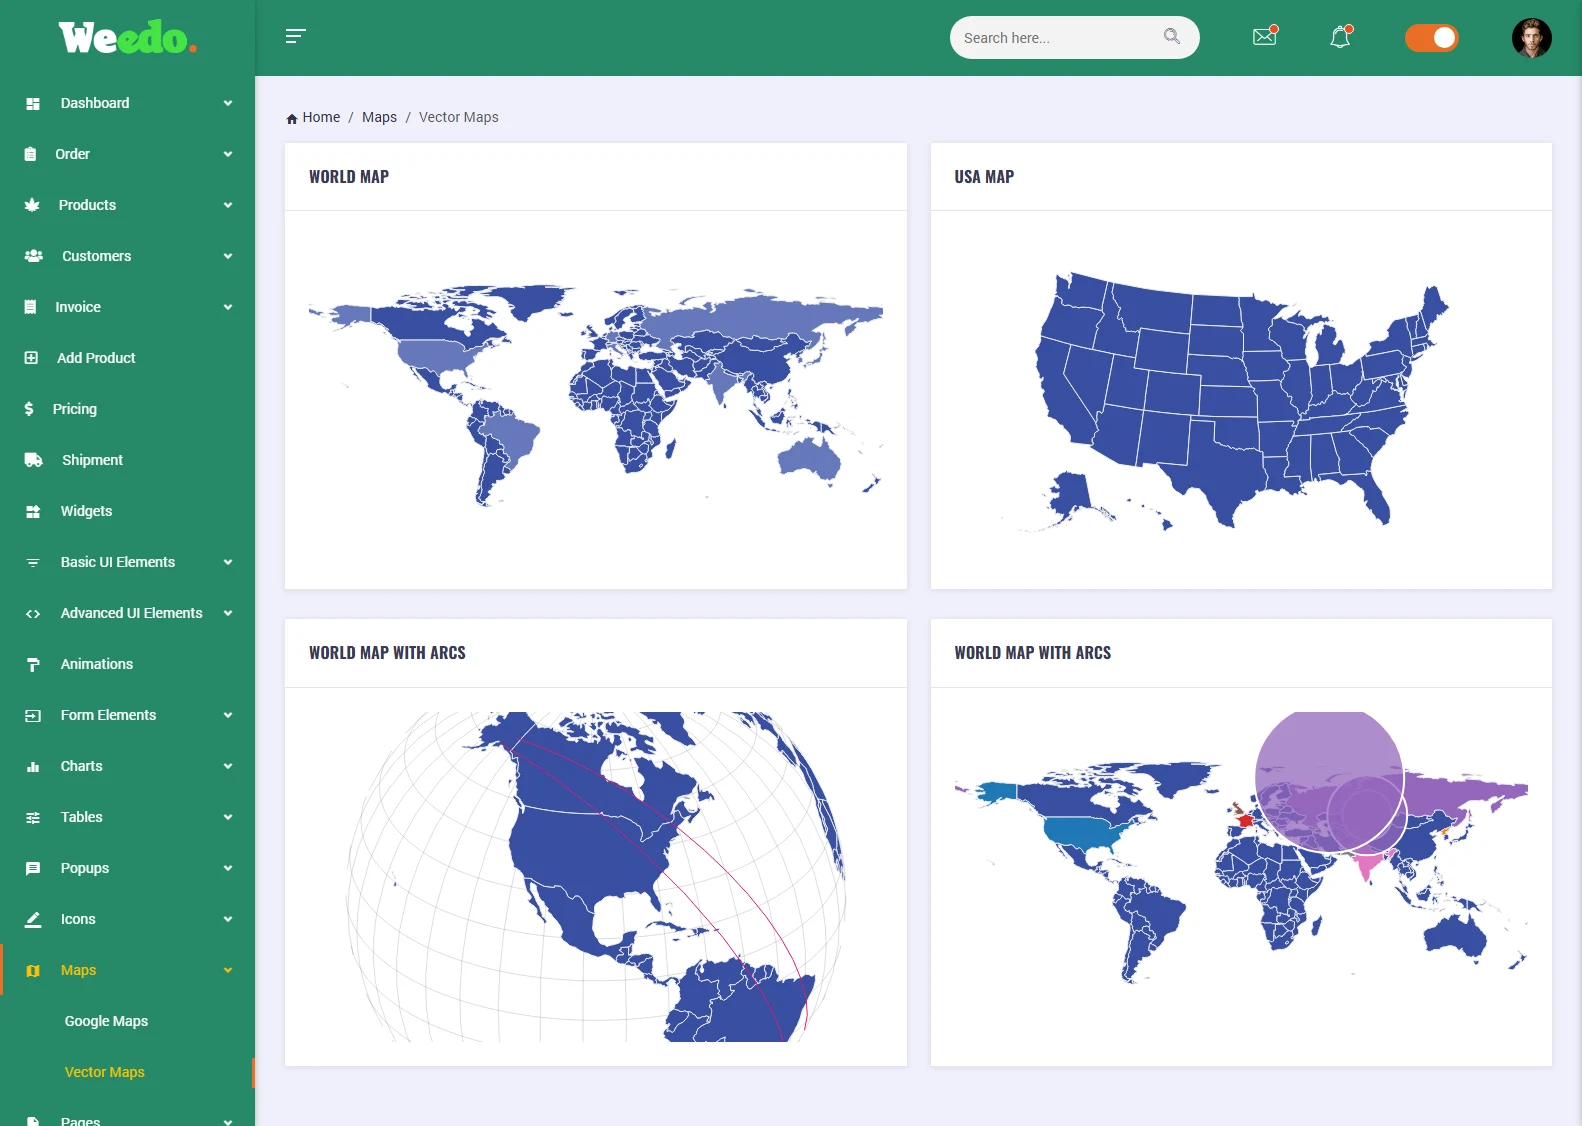1582x1126 pixels.
Task: Click the Weedo logo
Action: pyautogui.click(x=127, y=38)
